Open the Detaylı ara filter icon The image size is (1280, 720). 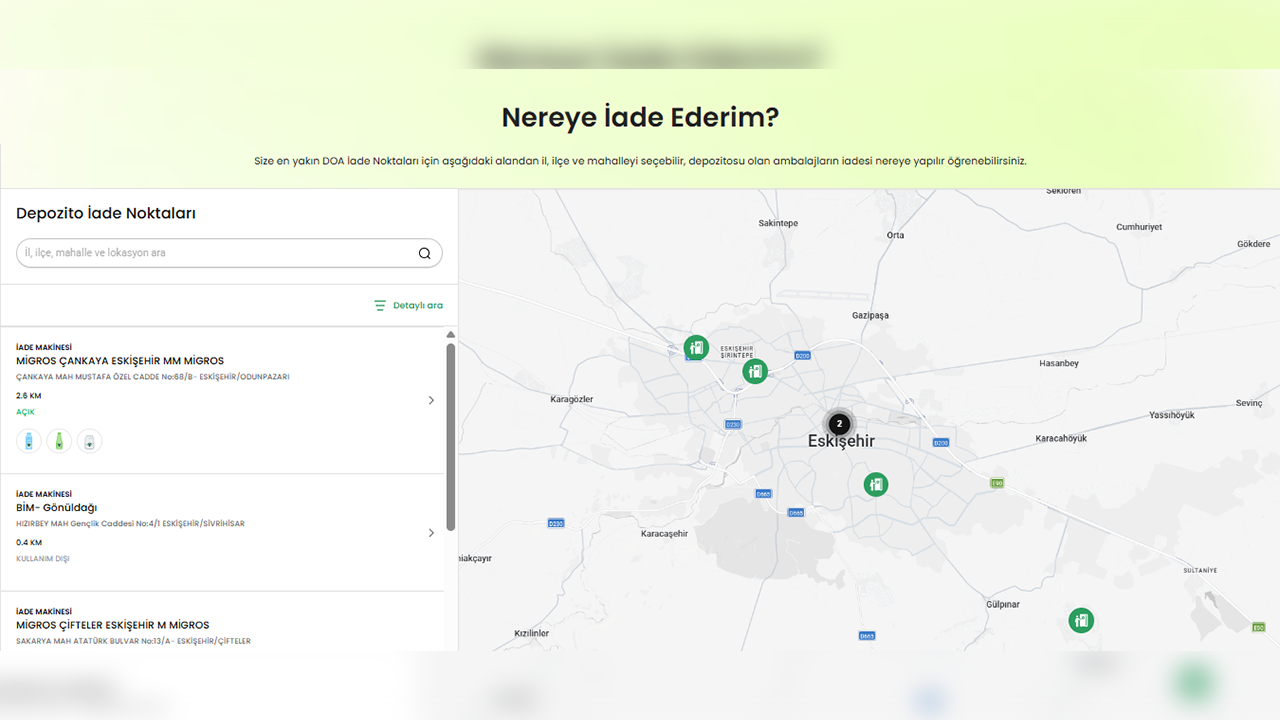pos(380,305)
